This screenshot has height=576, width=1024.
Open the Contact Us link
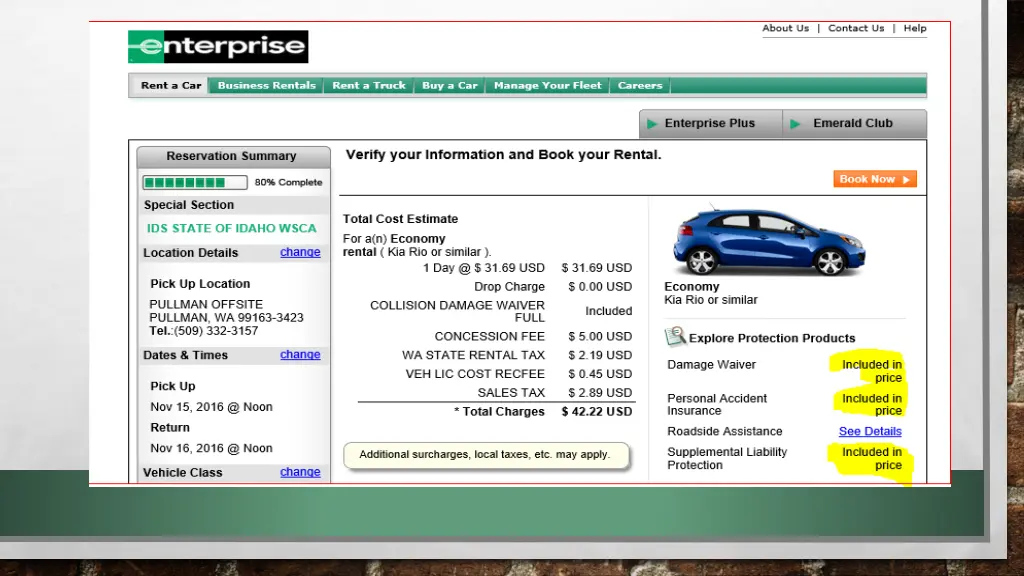pyautogui.click(x=856, y=28)
